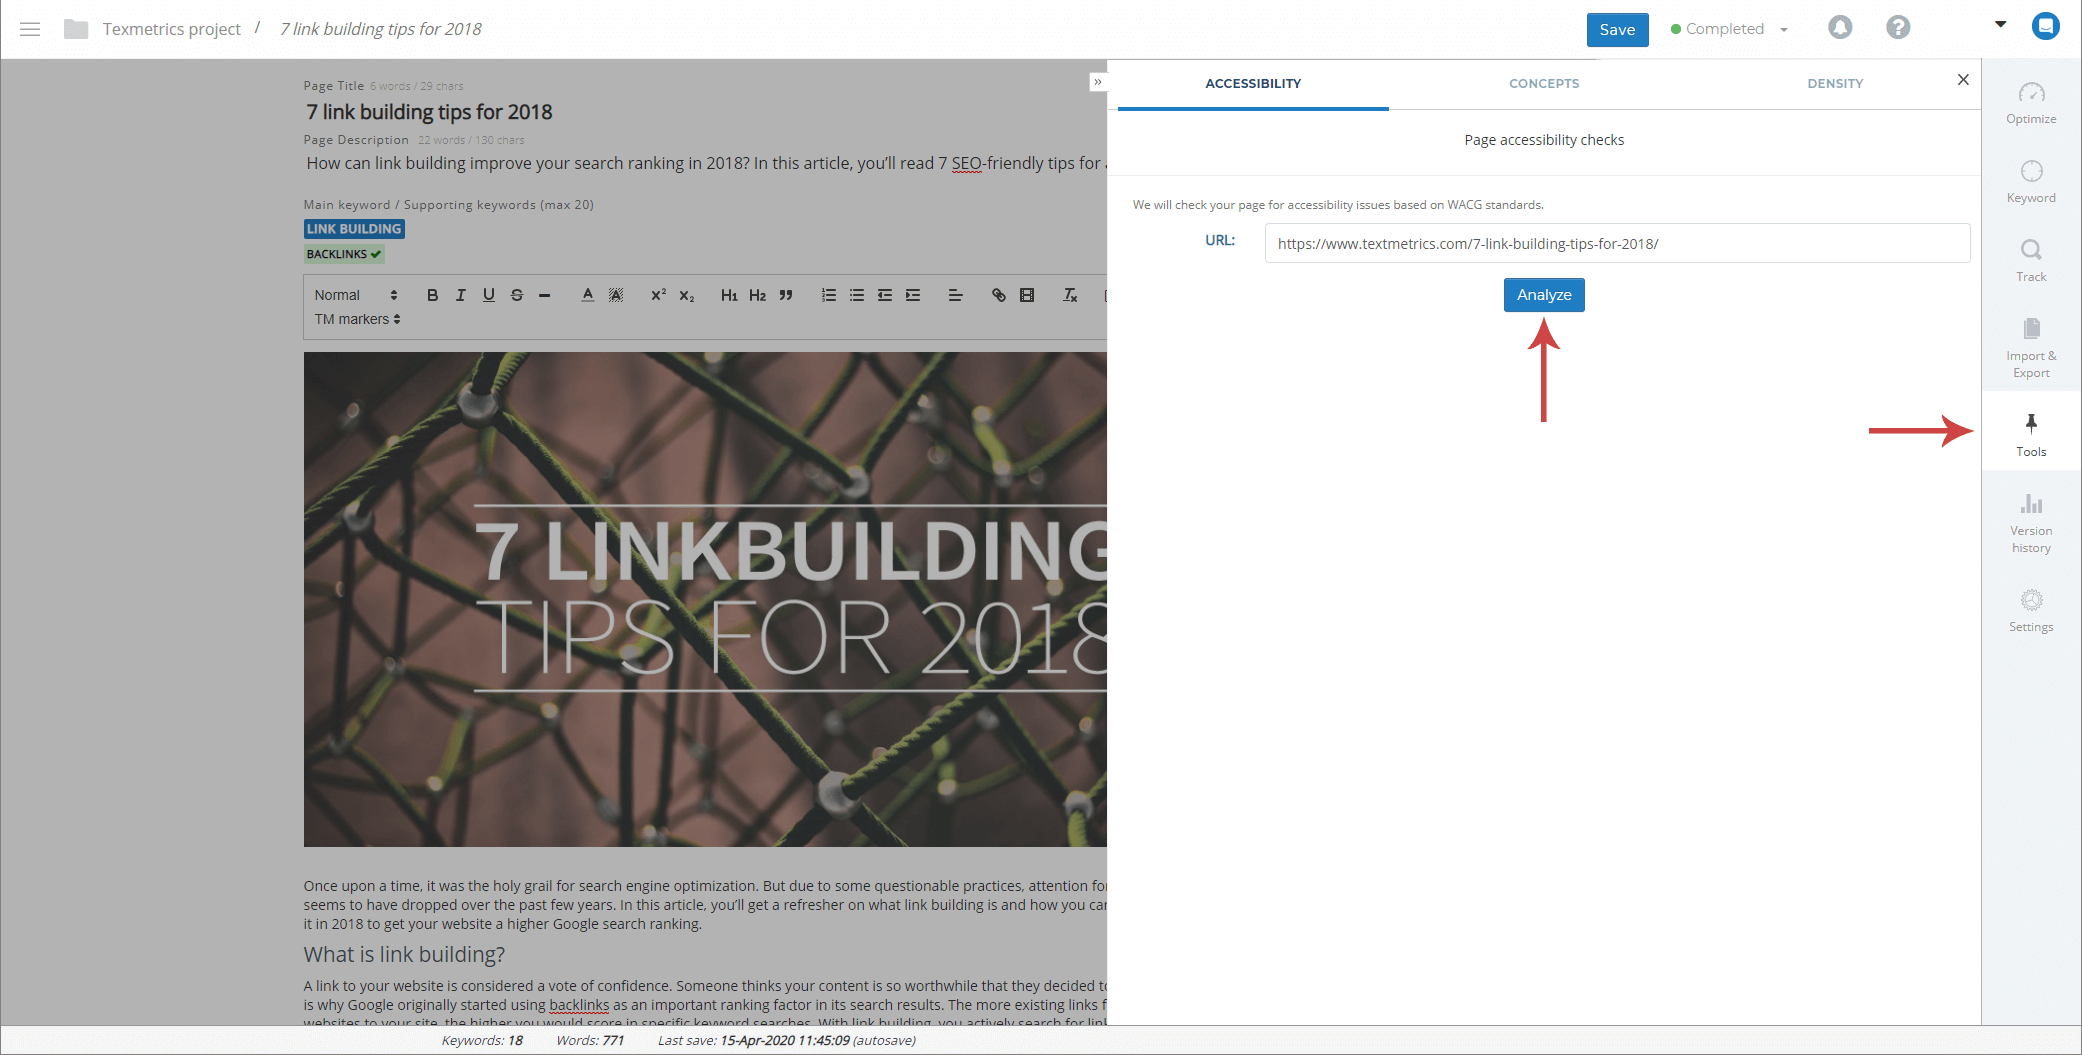Expand the TM markers dropdown
The height and width of the screenshot is (1055, 2082).
357,319
